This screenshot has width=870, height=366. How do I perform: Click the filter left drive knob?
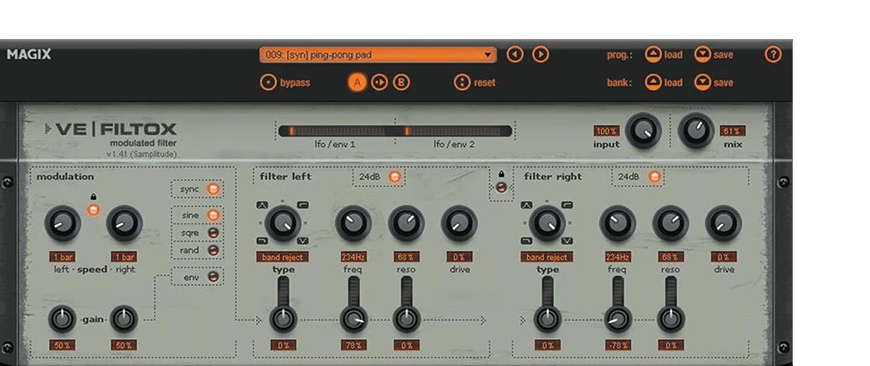point(459,223)
